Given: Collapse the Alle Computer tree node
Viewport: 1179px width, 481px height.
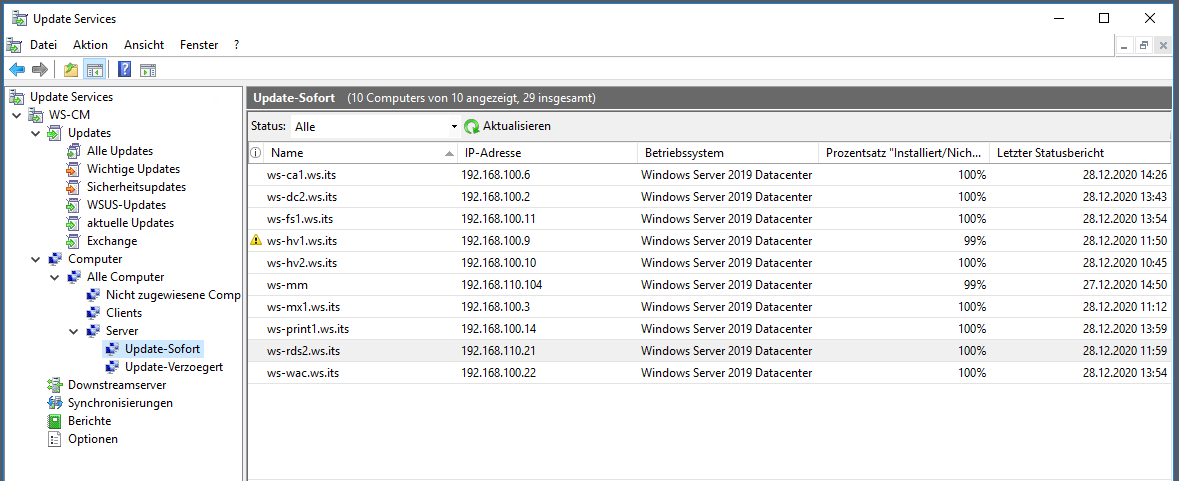Looking at the screenshot, I should coord(55,277).
